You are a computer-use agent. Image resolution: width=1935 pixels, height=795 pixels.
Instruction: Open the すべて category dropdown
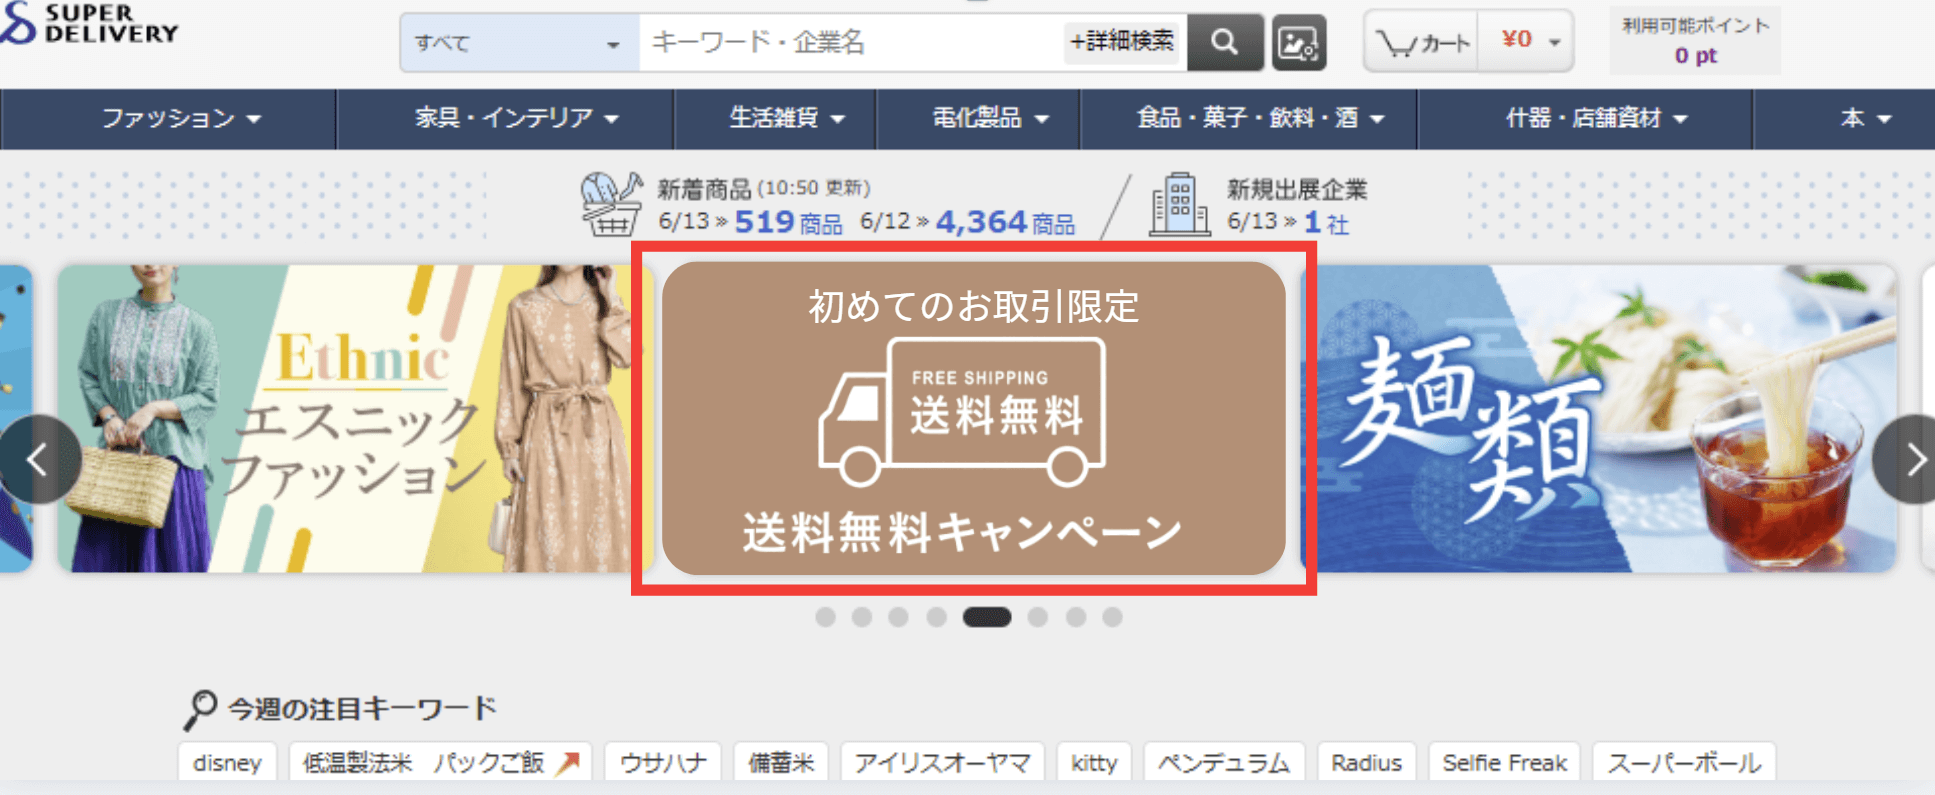[x=519, y=43]
